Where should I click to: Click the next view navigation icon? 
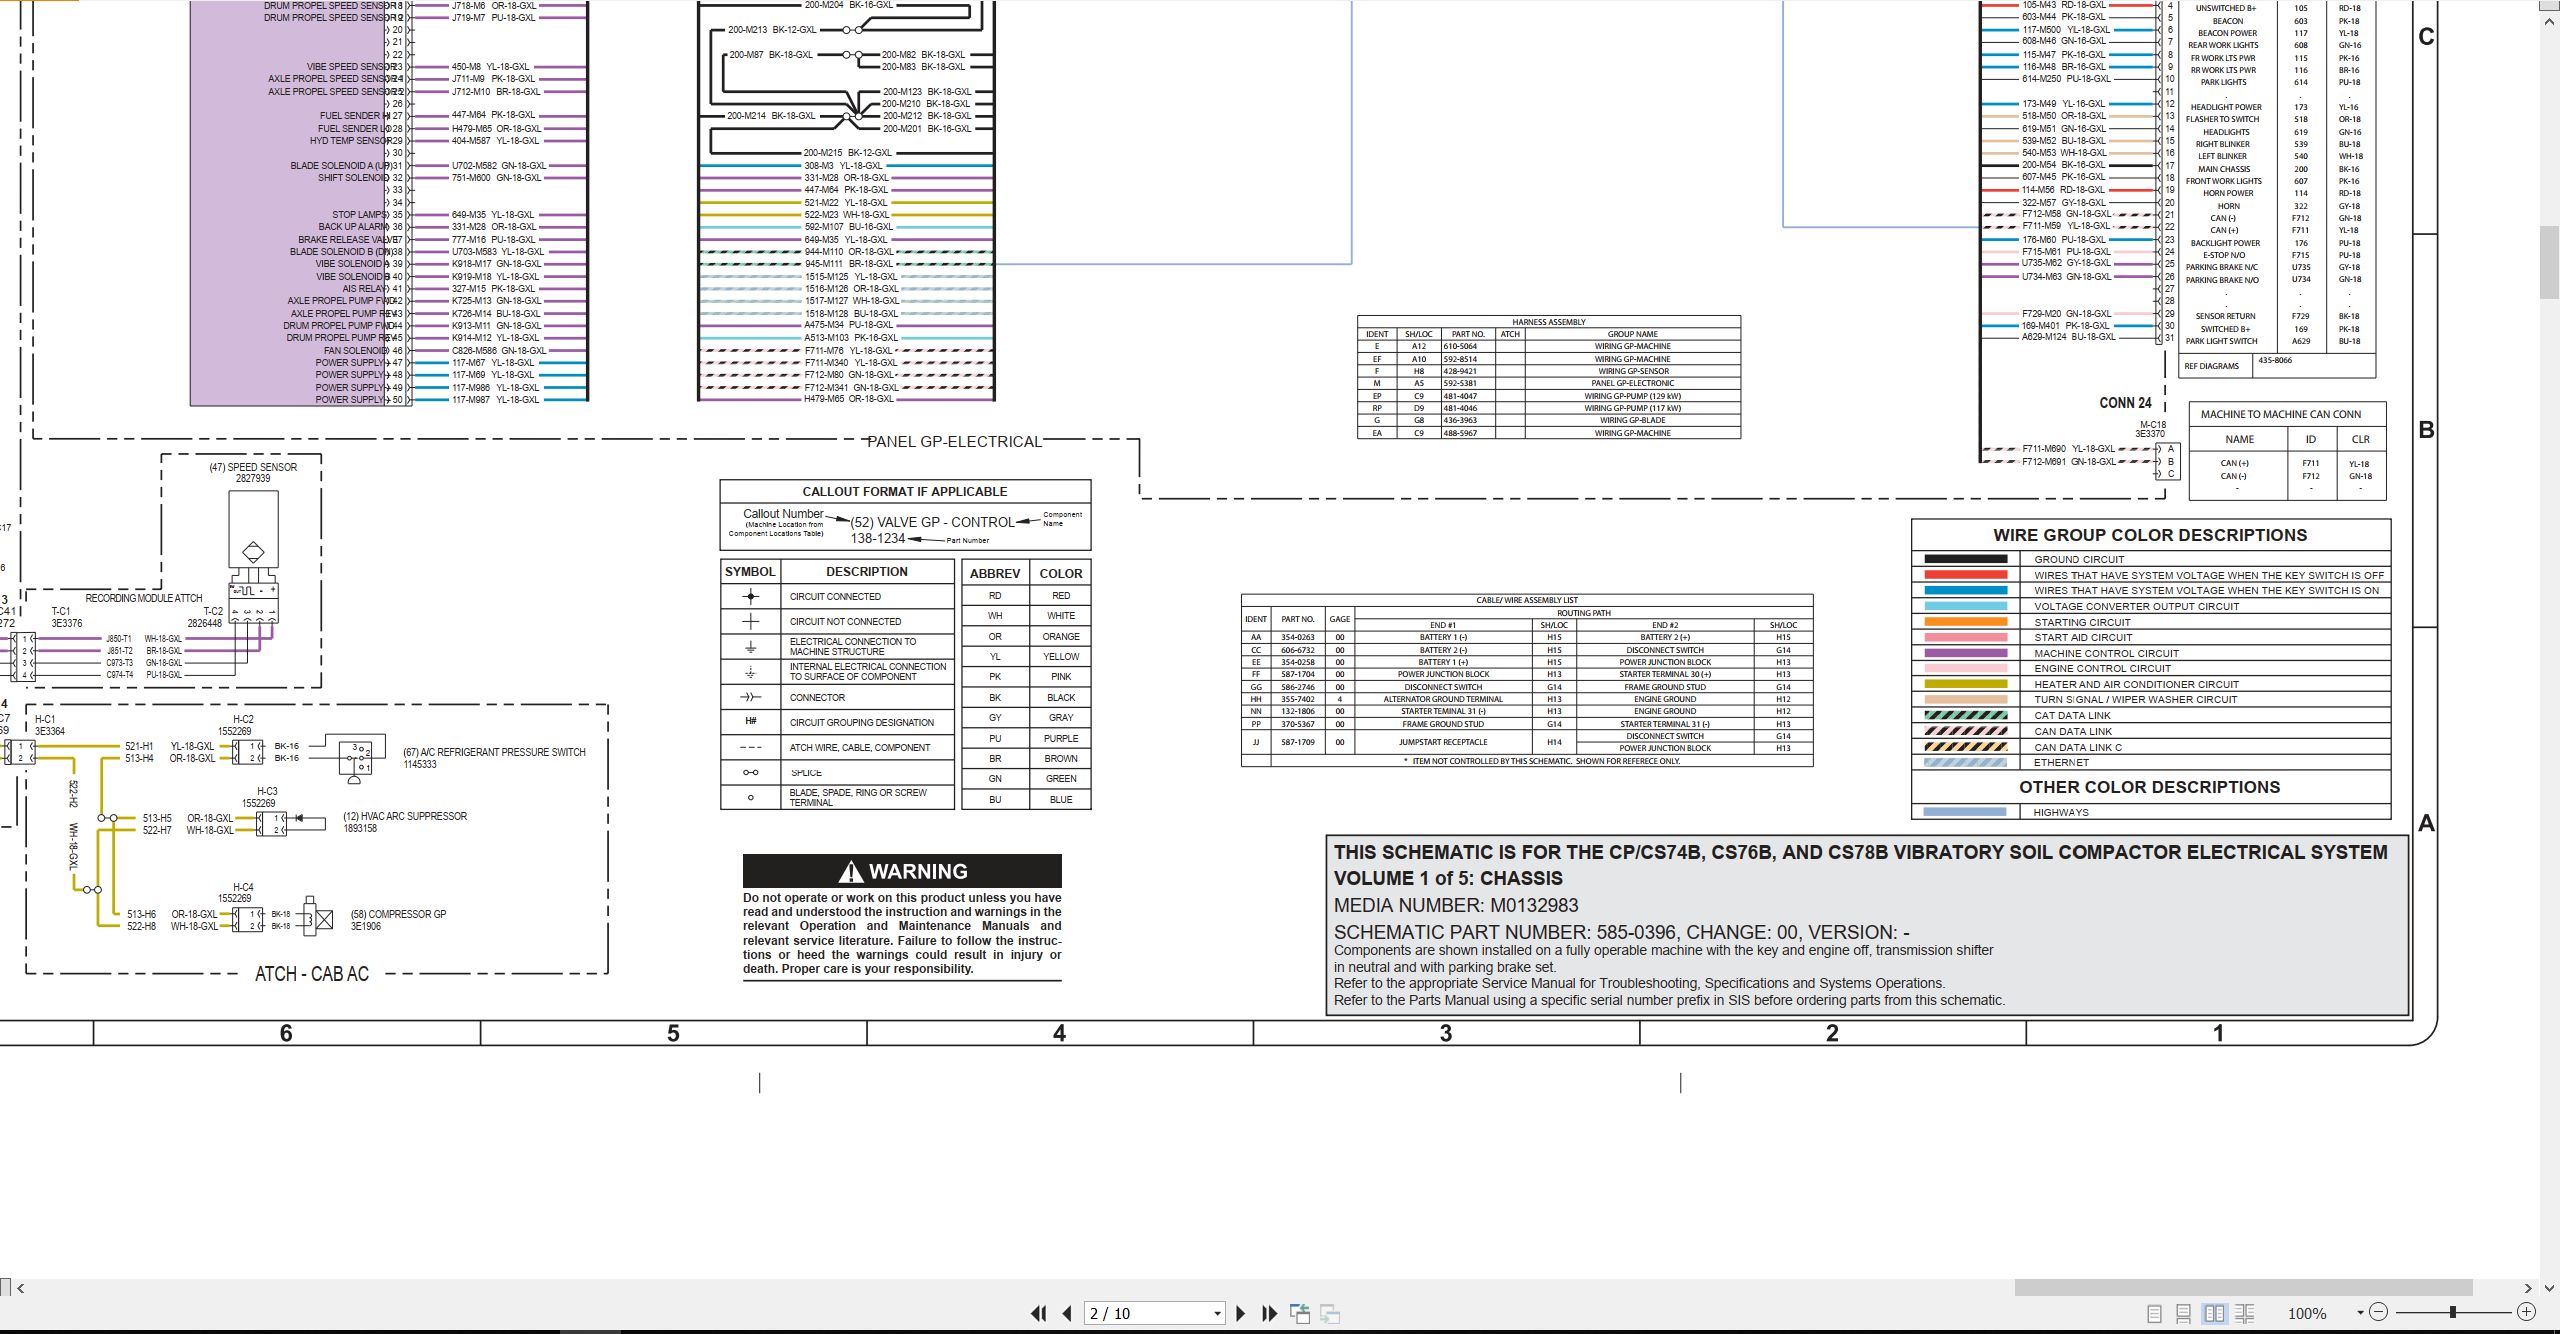[x=1330, y=1313]
